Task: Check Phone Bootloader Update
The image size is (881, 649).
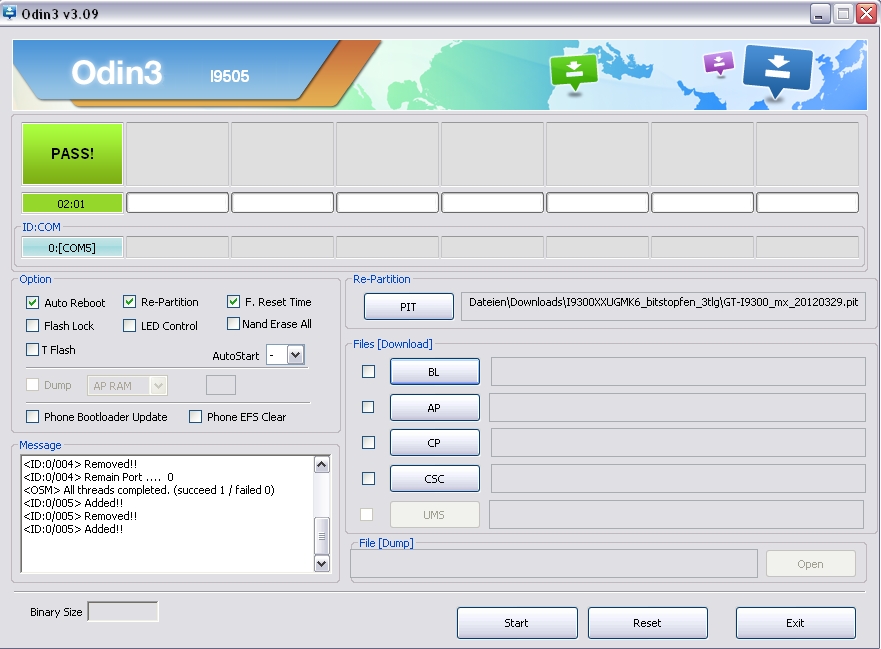Action: point(32,416)
